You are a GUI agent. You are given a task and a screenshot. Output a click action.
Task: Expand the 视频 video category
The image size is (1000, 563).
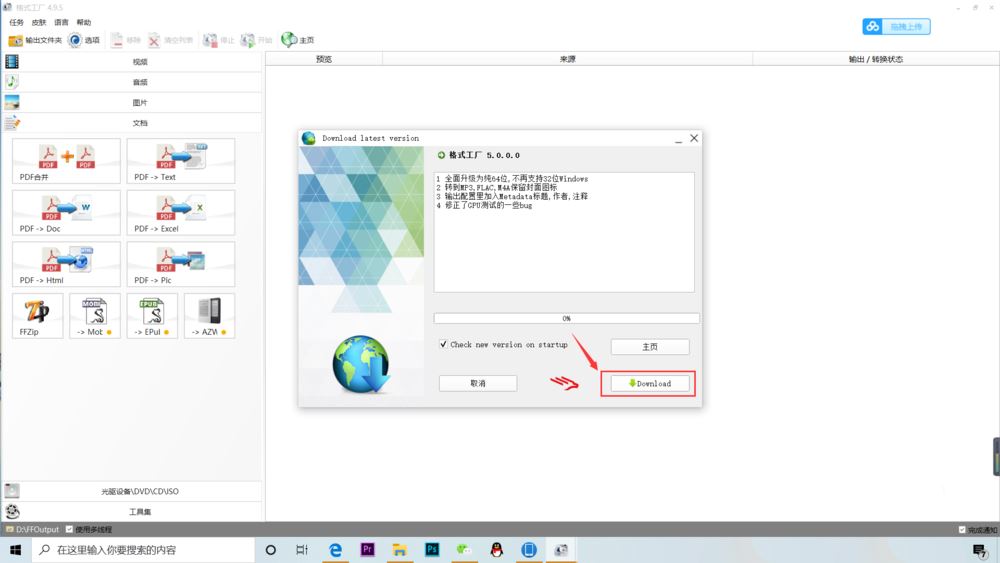(132, 62)
